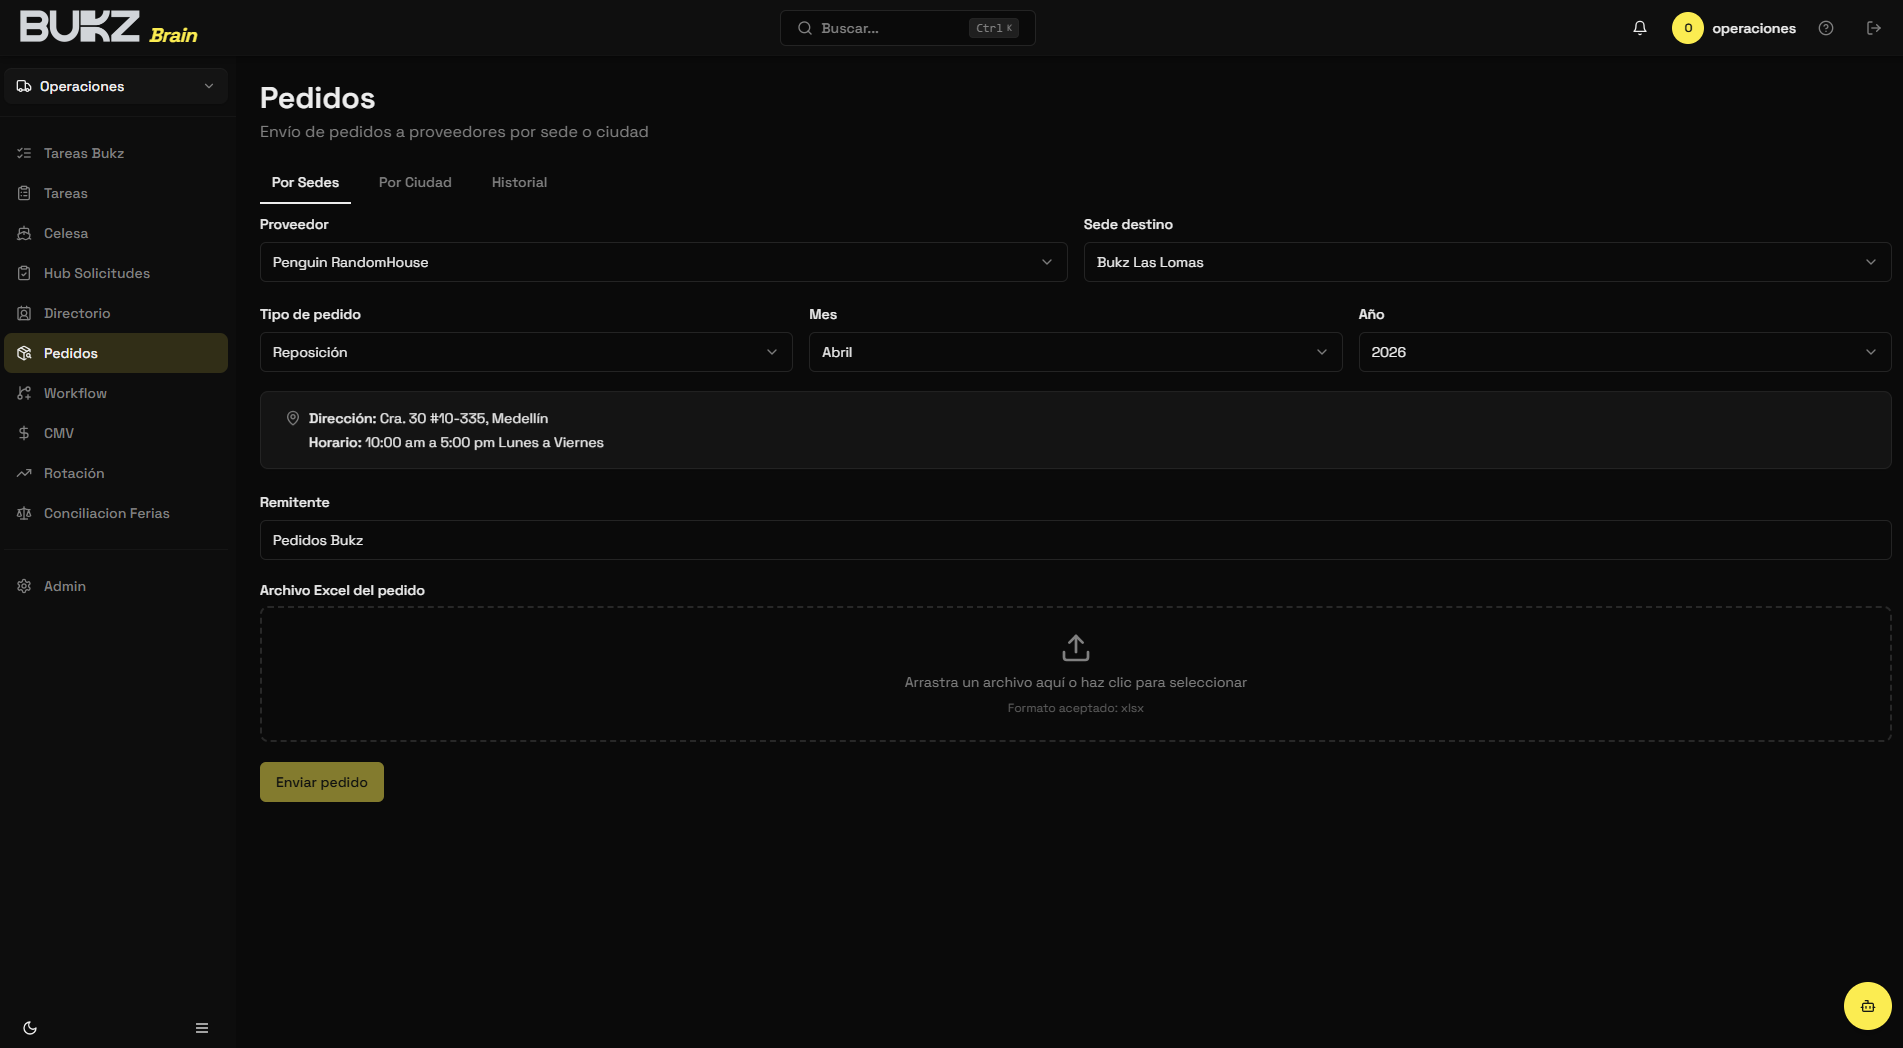Click the Pedidos page heading

[317, 98]
